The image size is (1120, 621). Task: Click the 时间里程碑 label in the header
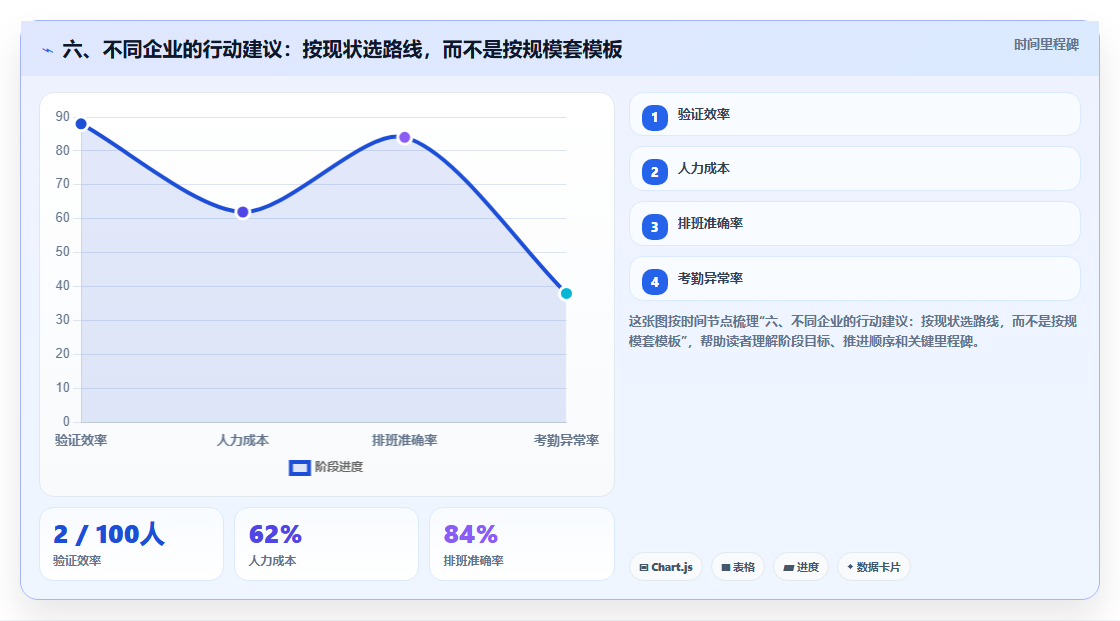pyautogui.click(x=1046, y=45)
